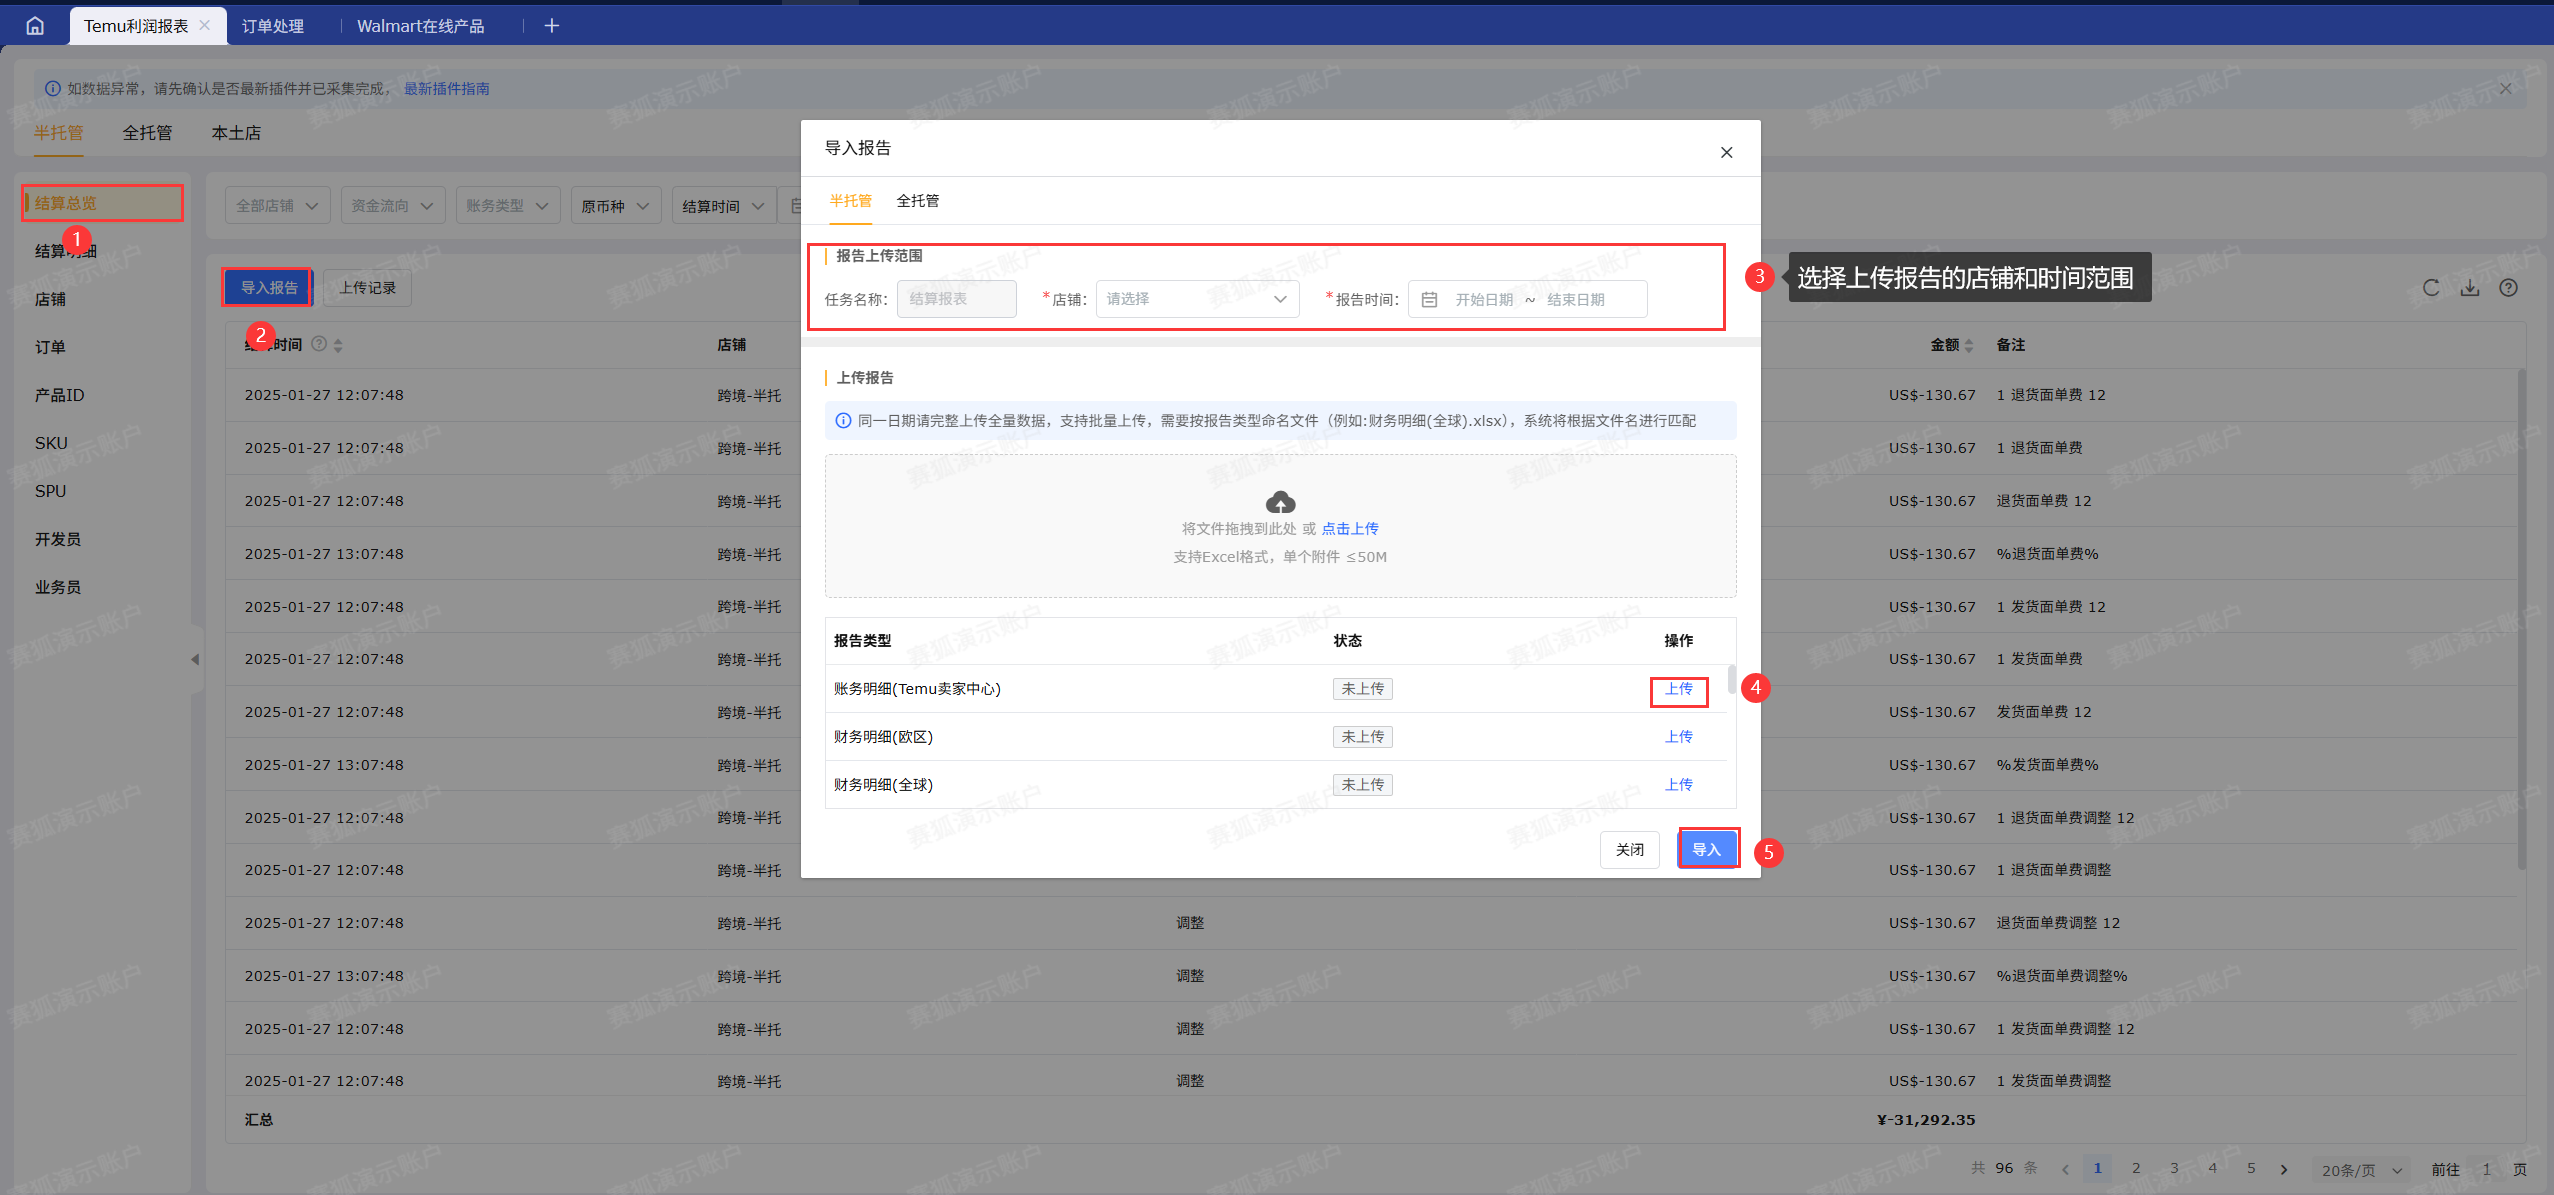This screenshot has height=1195, width=2554.
Task: Refresh the table with the reload icon
Action: point(2431,288)
